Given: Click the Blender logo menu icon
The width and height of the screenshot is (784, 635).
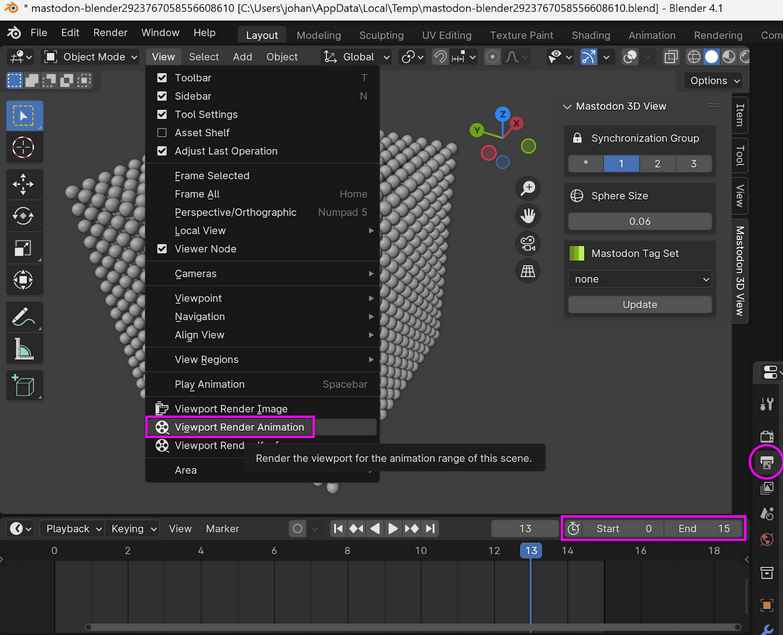Looking at the screenshot, I should click(x=14, y=33).
